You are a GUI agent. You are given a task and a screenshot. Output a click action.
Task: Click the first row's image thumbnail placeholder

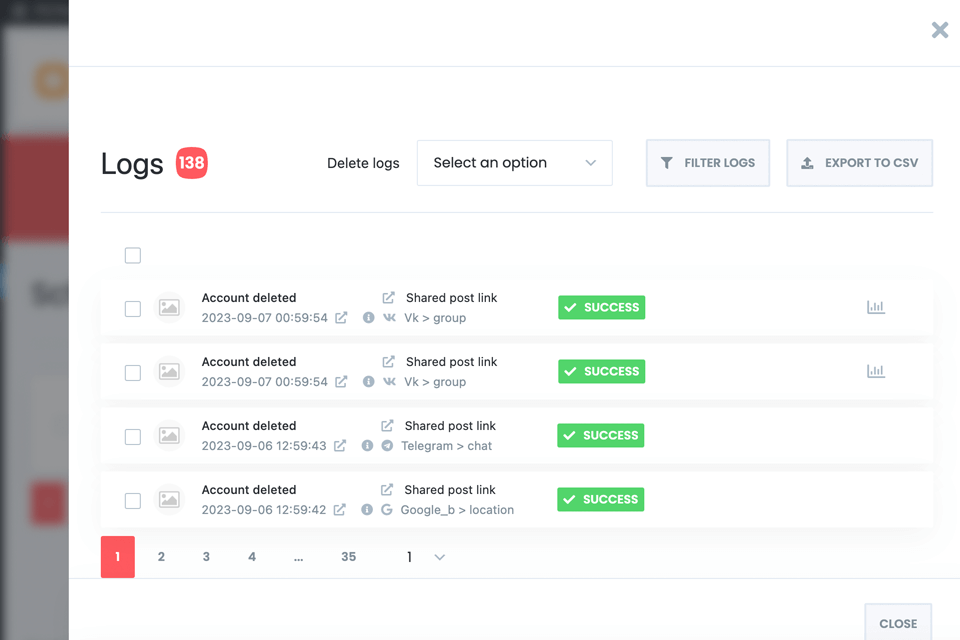coord(169,308)
